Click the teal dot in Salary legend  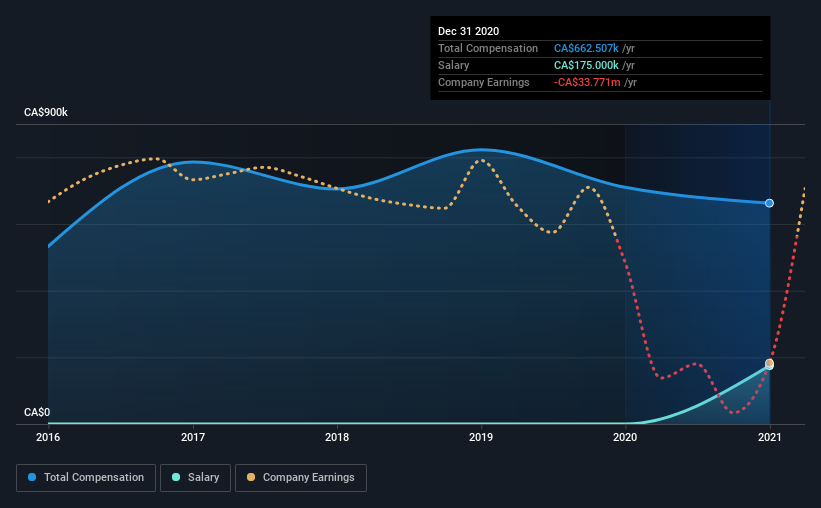[x=176, y=477]
